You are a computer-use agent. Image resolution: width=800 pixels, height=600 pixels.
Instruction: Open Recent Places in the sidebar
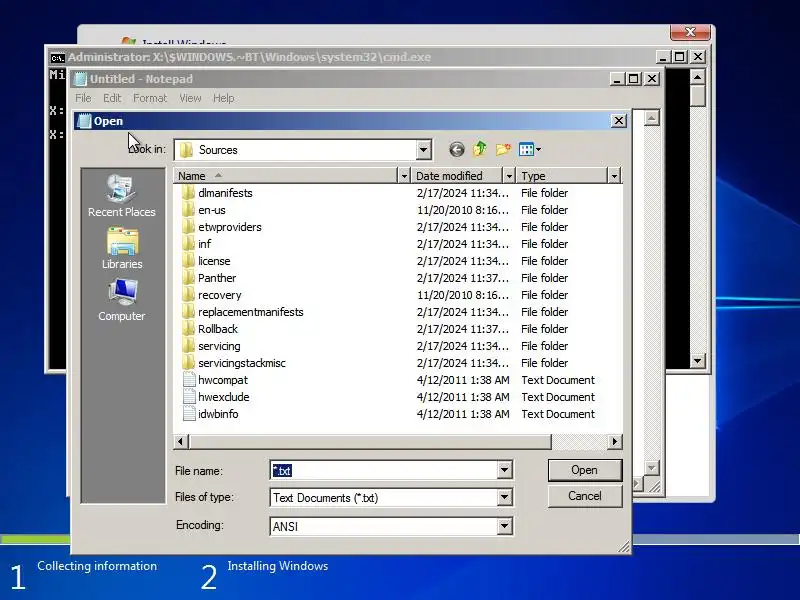click(121, 196)
